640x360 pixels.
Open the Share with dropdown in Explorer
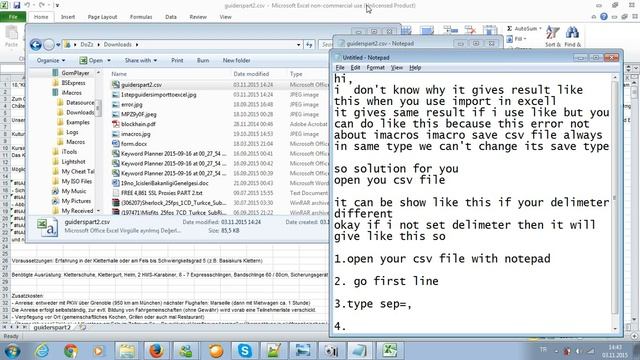[141, 60]
